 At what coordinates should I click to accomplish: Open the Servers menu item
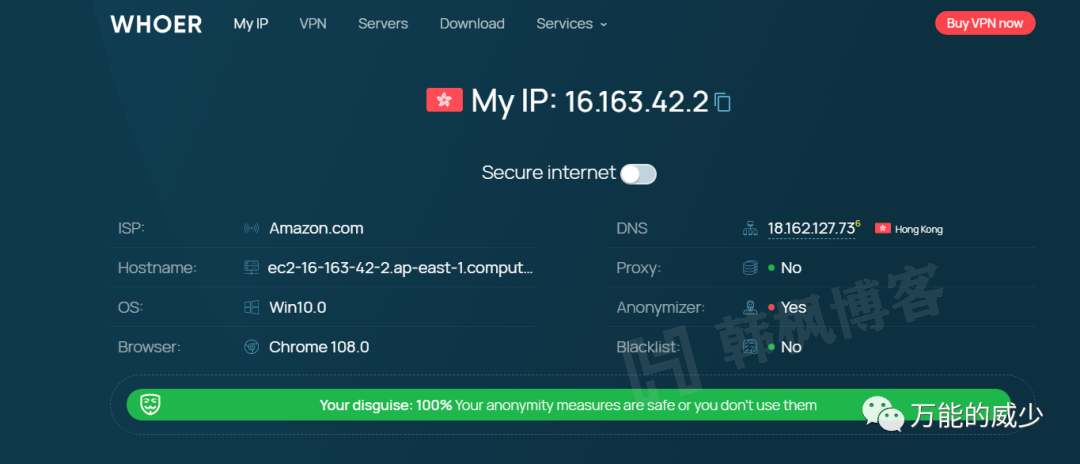coord(383,24)
